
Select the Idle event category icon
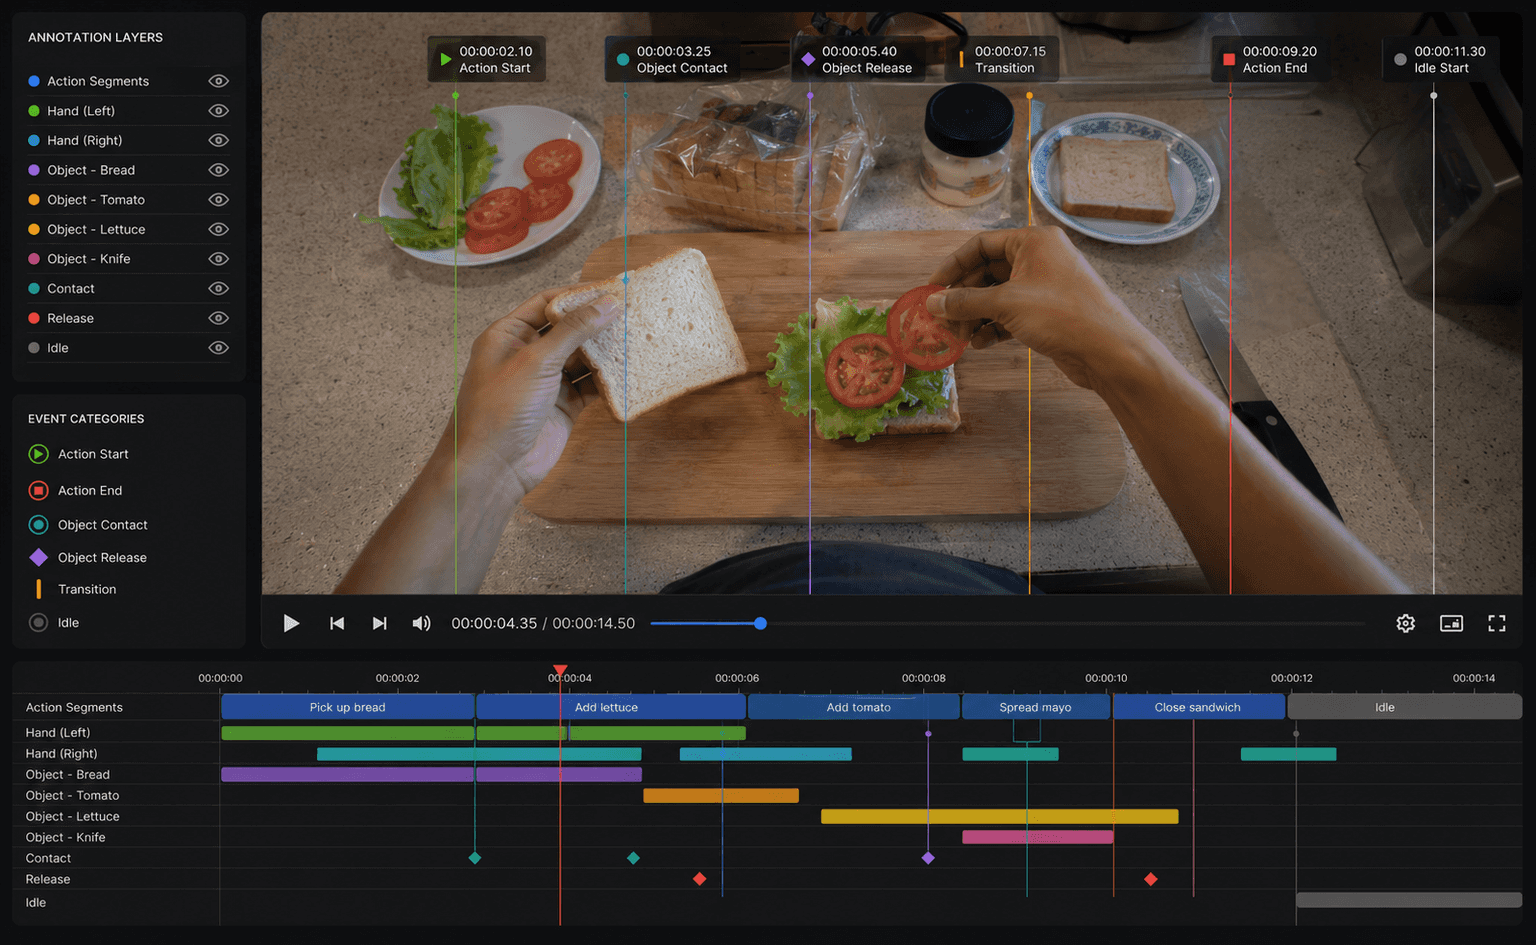38,622
